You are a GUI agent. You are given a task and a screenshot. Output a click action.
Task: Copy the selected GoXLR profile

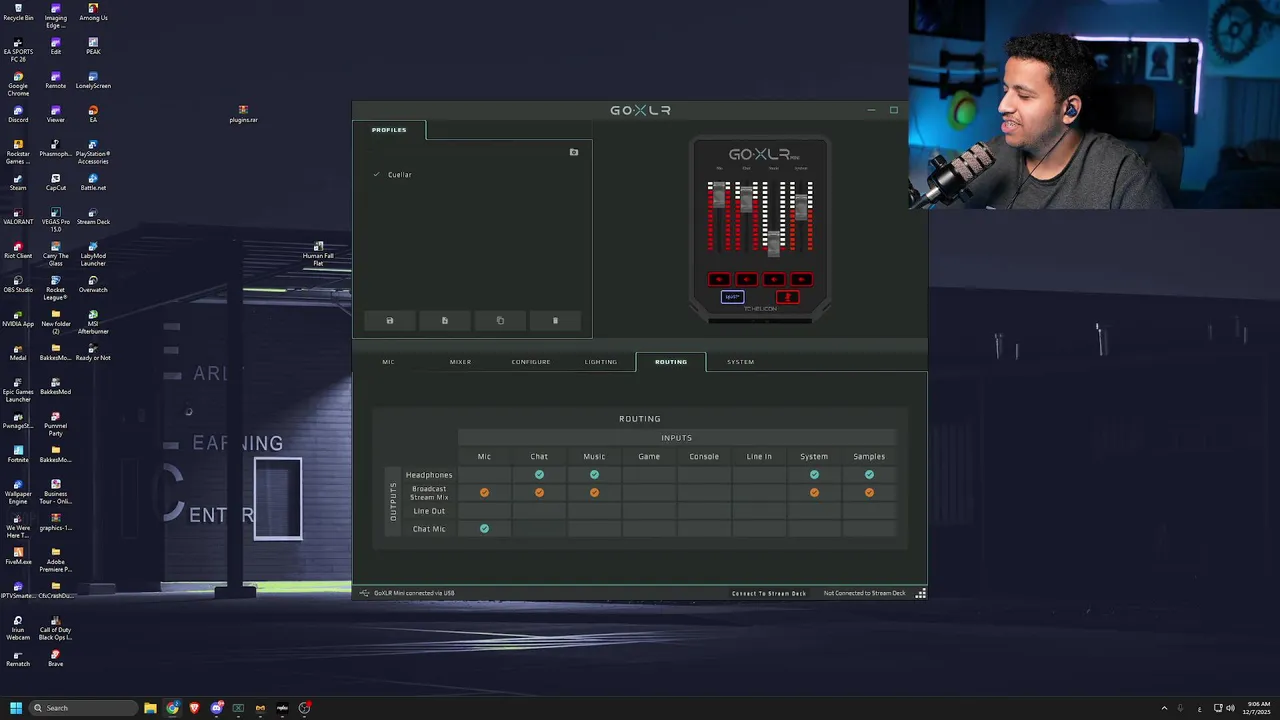point(500,320)
